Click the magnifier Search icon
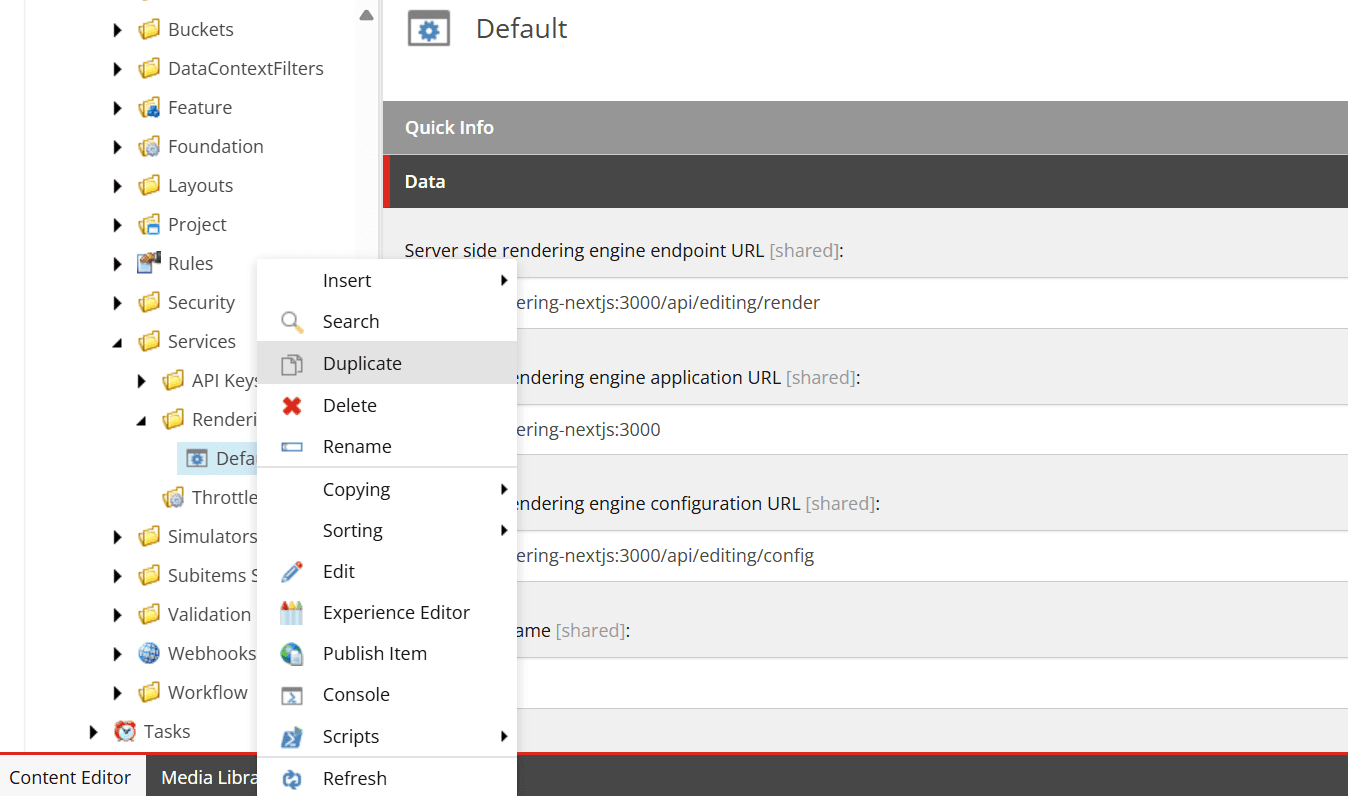 point(291,322)
